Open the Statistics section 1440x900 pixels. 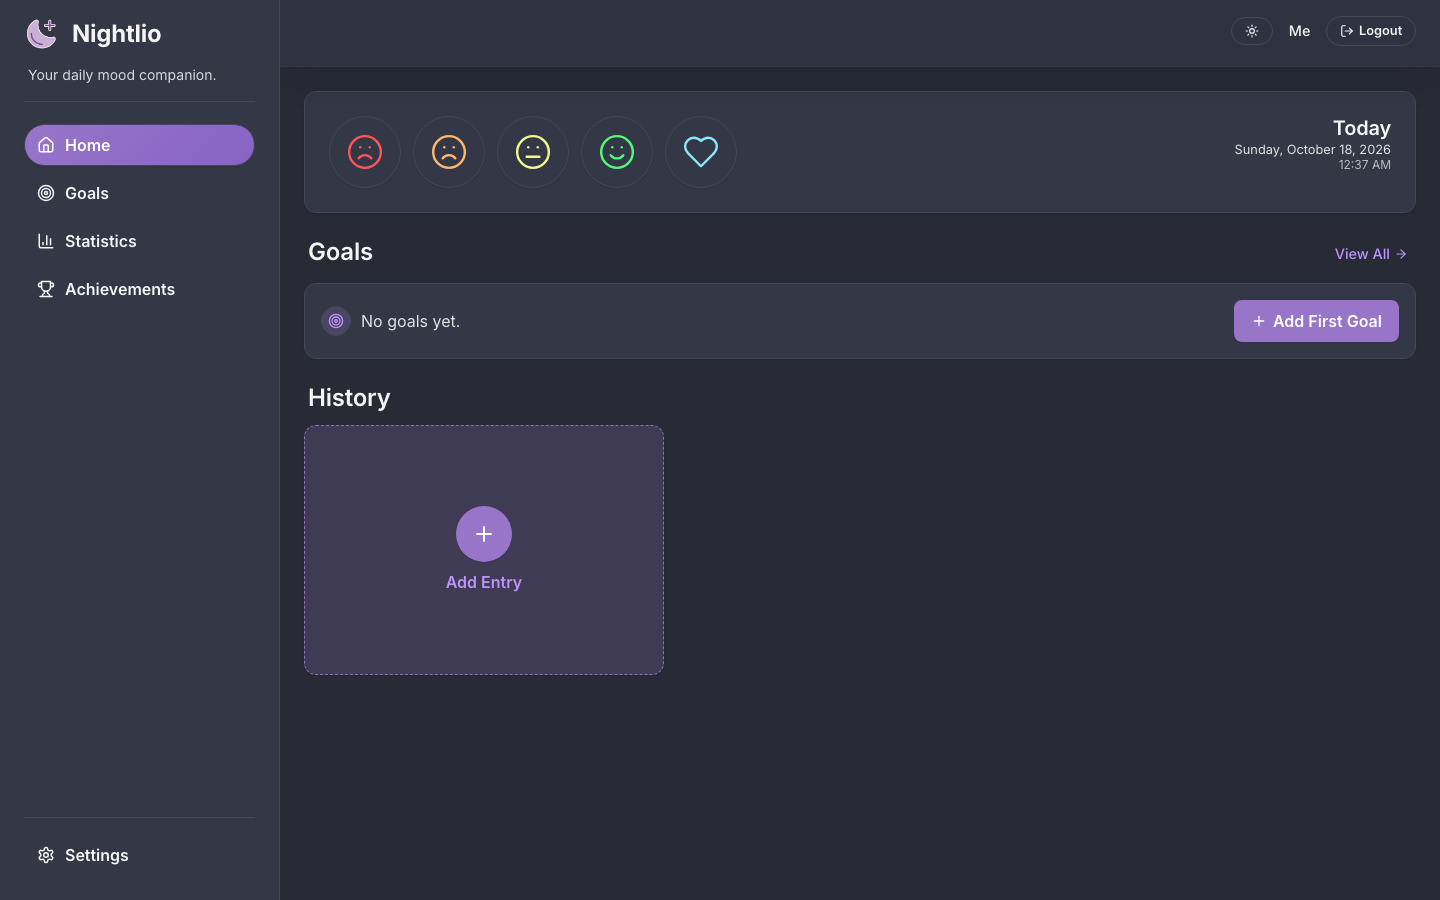coord(139,241)
